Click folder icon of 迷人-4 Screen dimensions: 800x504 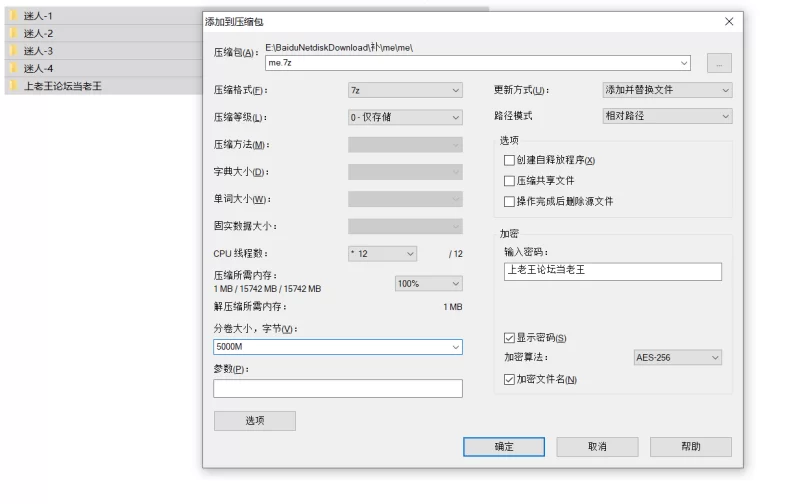pos(14,68)
